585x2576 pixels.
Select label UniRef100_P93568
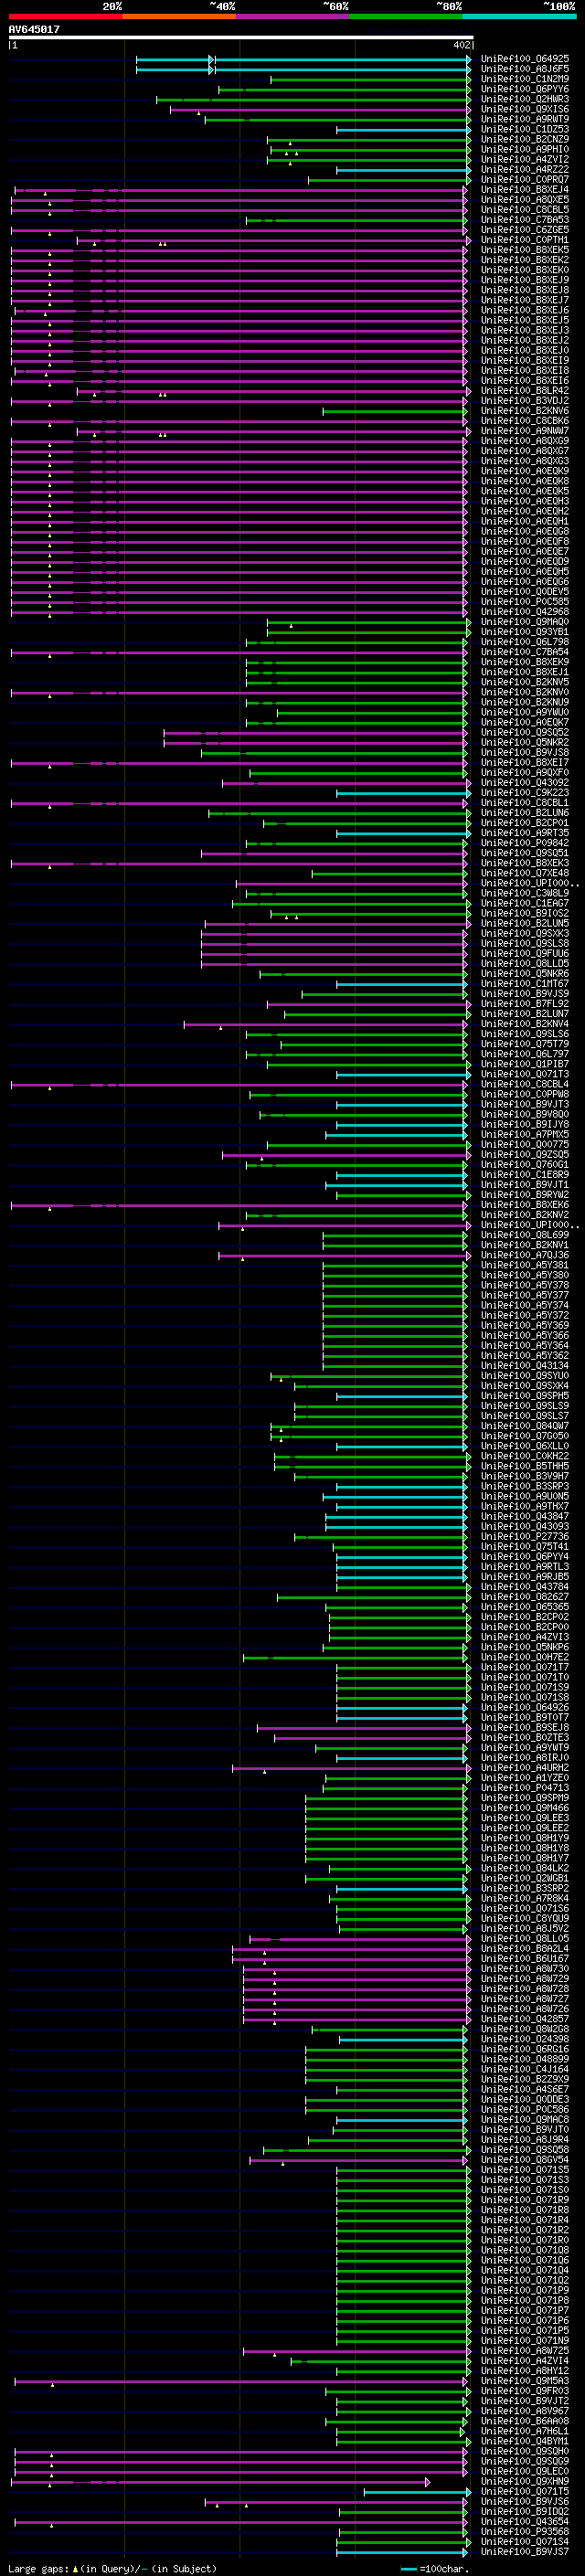click(525, 2532)
